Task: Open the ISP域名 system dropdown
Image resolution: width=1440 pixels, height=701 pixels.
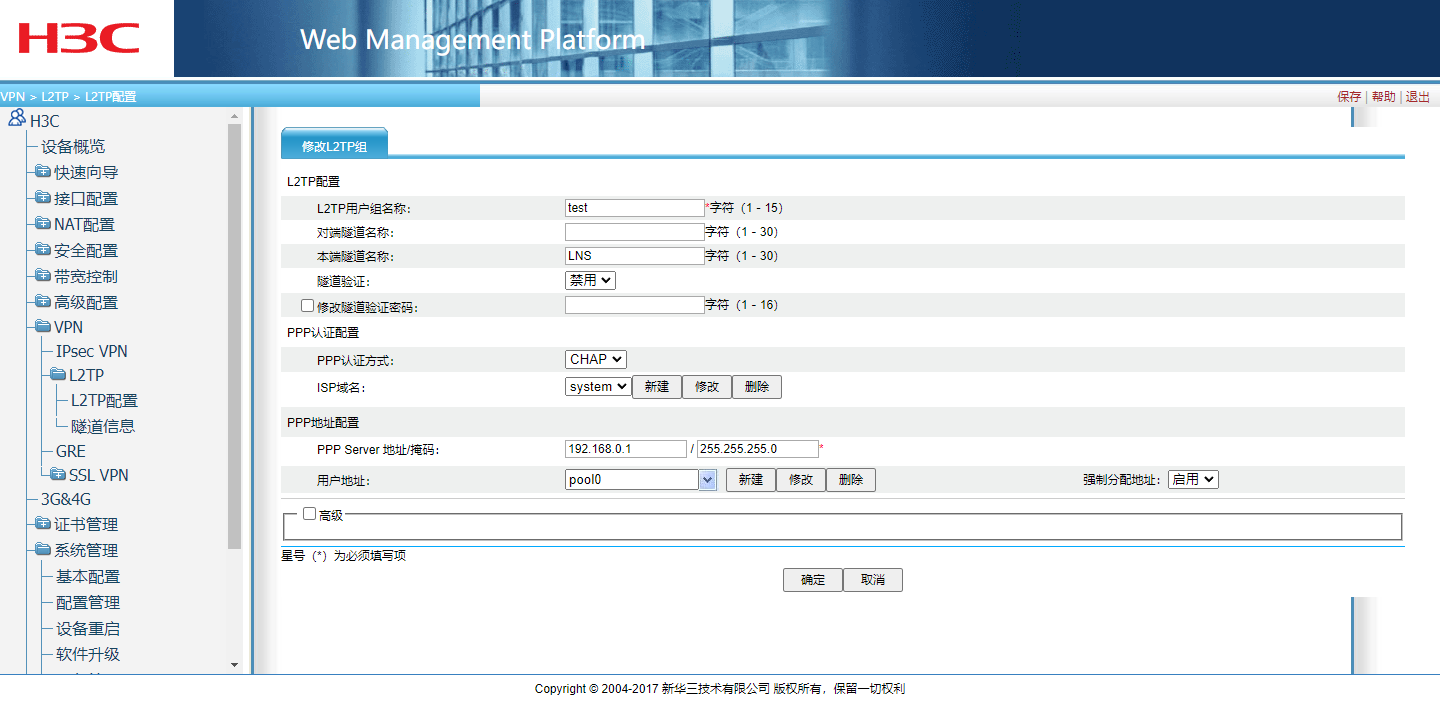Action: (598, 387)
